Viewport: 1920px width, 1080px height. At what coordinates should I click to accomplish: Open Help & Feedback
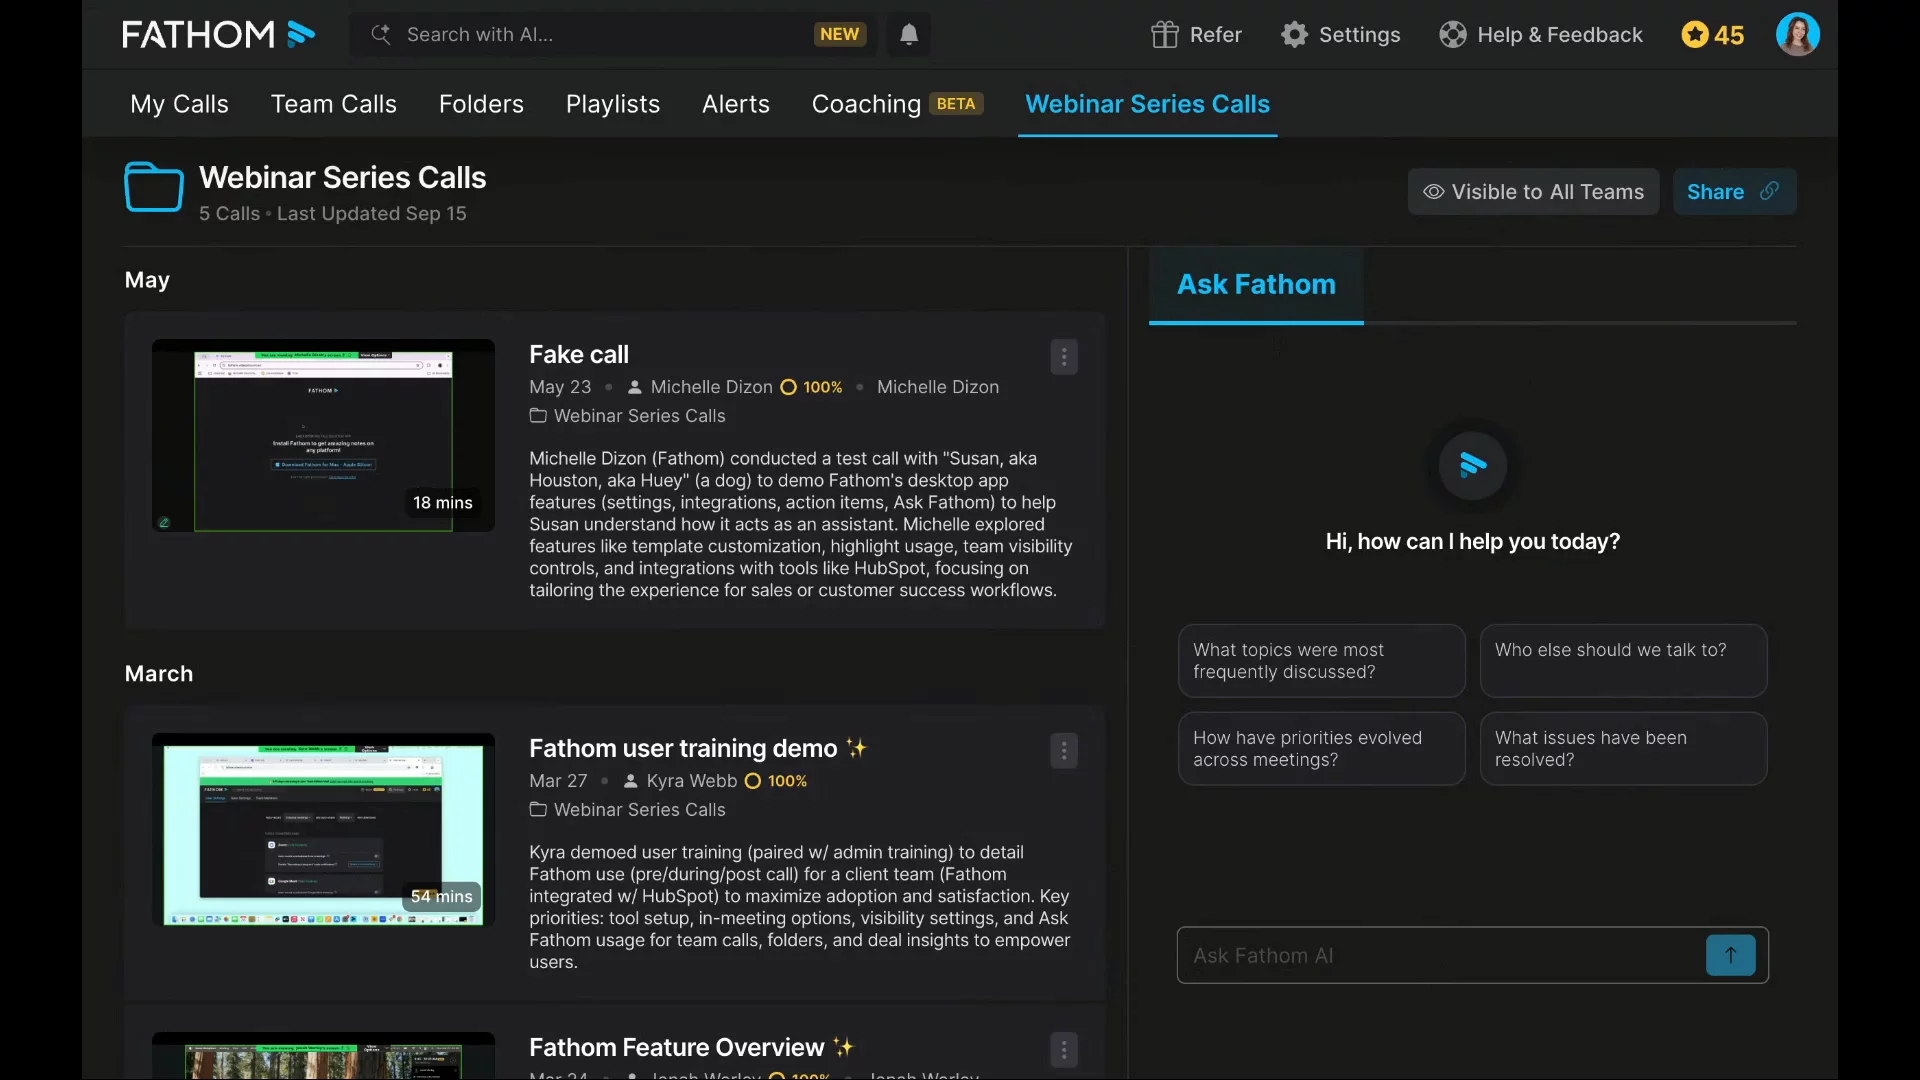coord(1540,35)
